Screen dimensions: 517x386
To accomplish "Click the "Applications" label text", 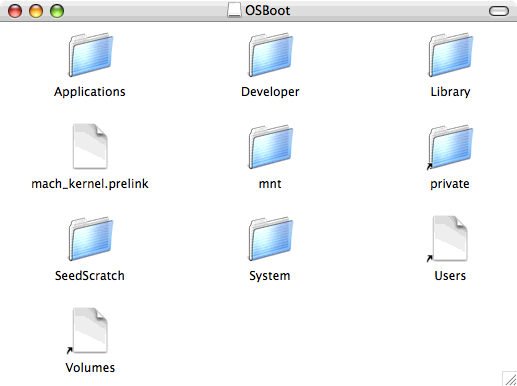I will point(90,92).
